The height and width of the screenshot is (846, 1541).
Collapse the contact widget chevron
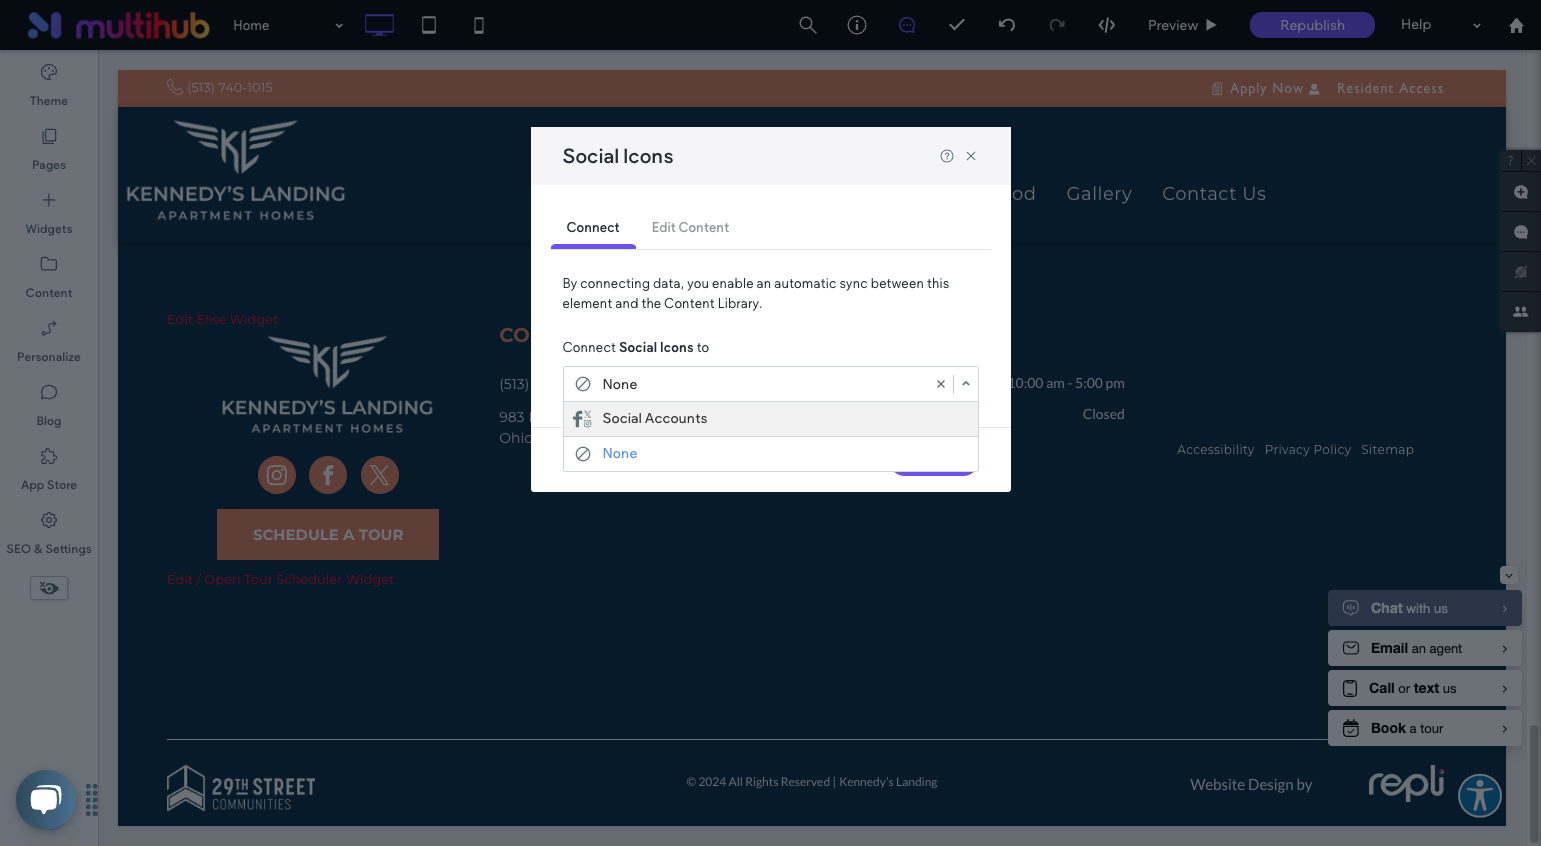tap(1509, 575)
